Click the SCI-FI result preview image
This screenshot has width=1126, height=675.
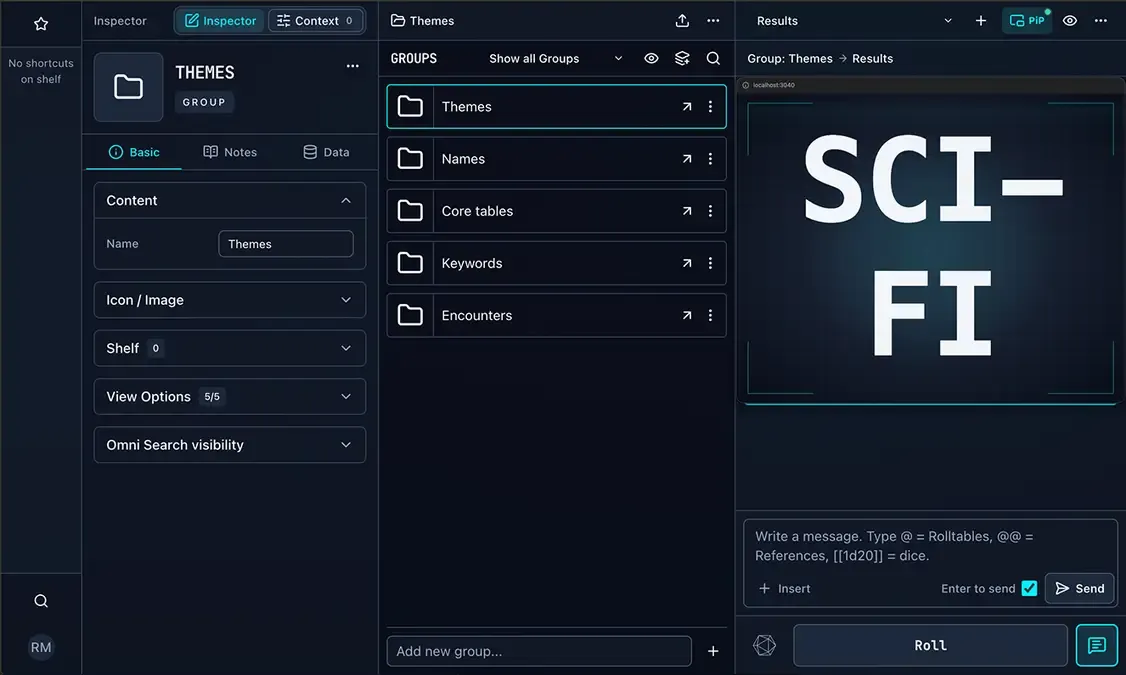[x=931, y=248]
